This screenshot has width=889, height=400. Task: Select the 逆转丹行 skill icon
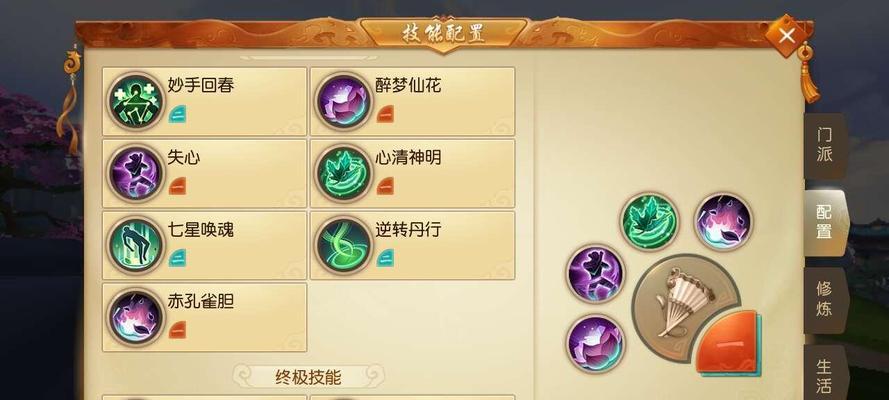pos(343,245)
